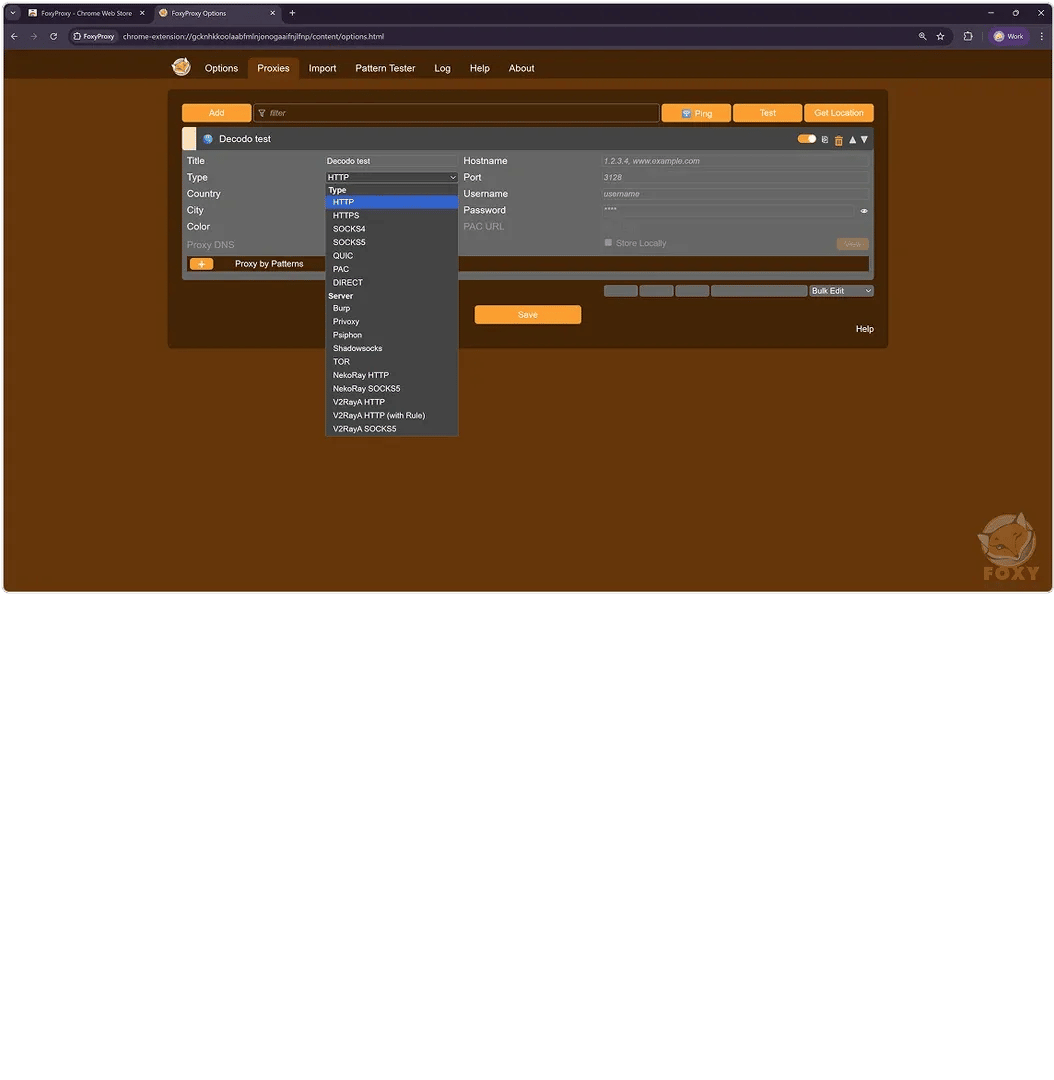Click the color swatch beside Decodo test
1054x1080 pixels.
pos(189,139)
